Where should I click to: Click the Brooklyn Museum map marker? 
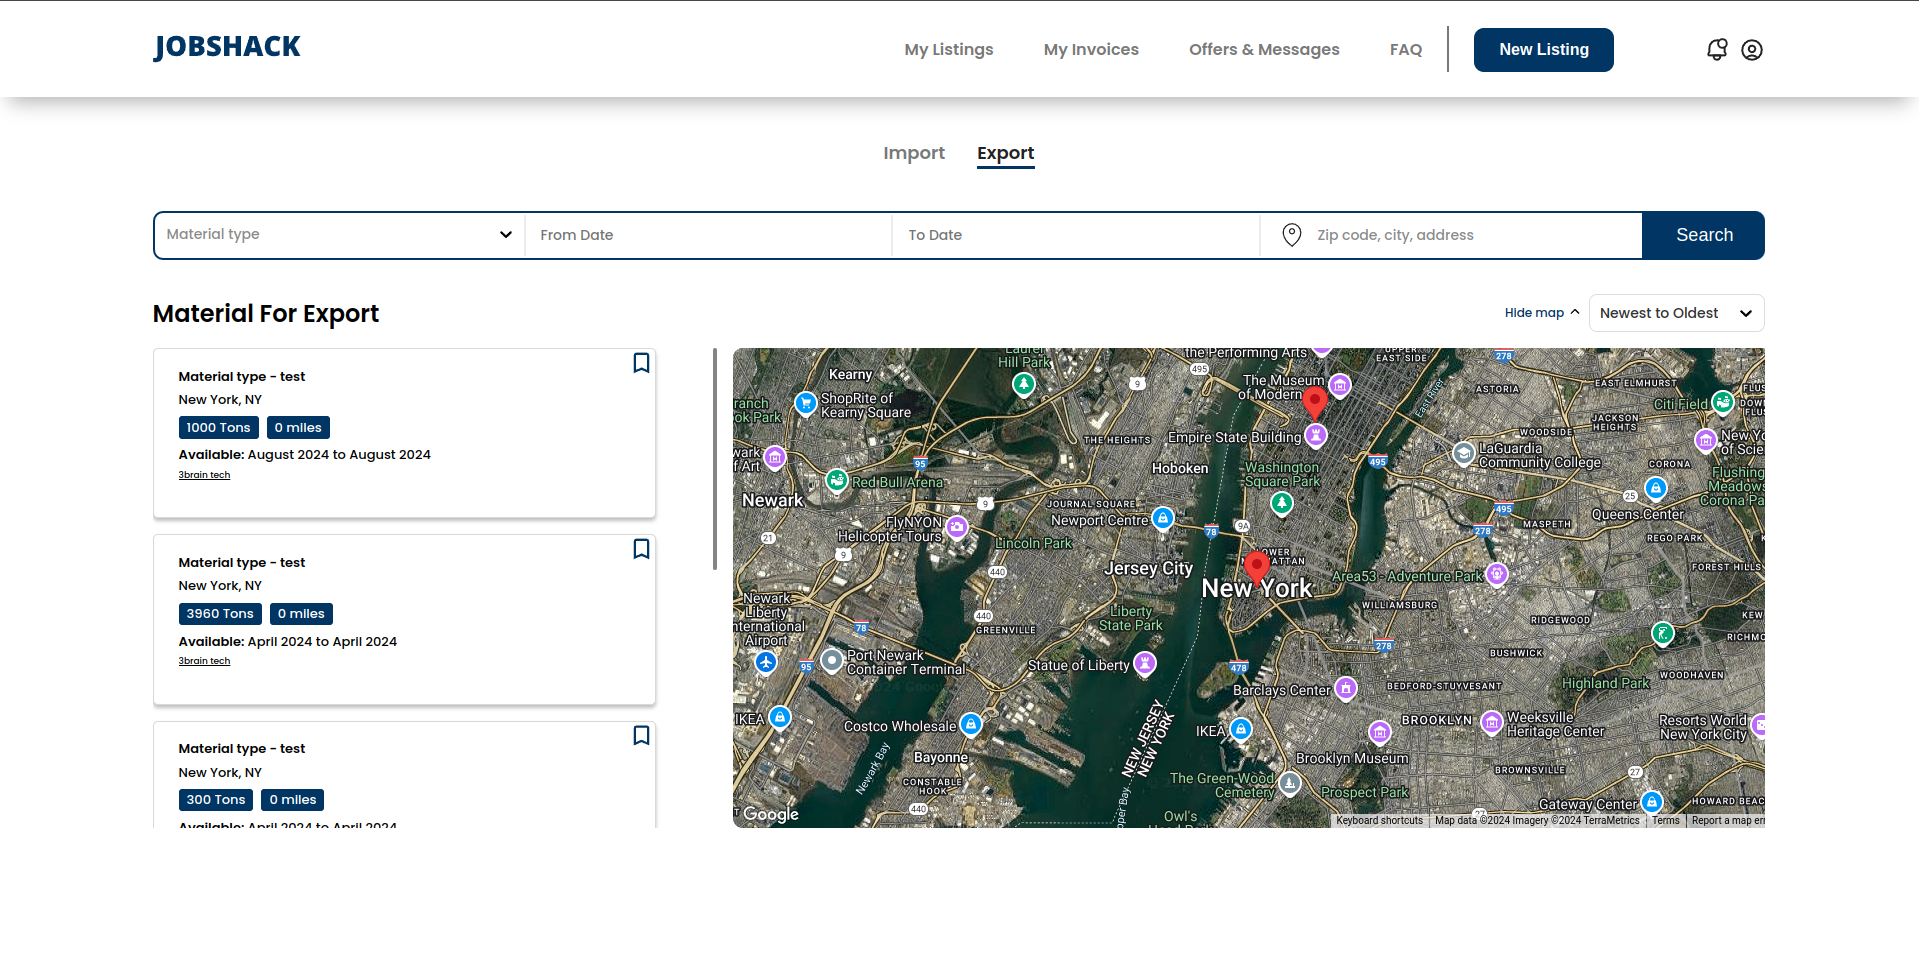(x=1380, y=733)
